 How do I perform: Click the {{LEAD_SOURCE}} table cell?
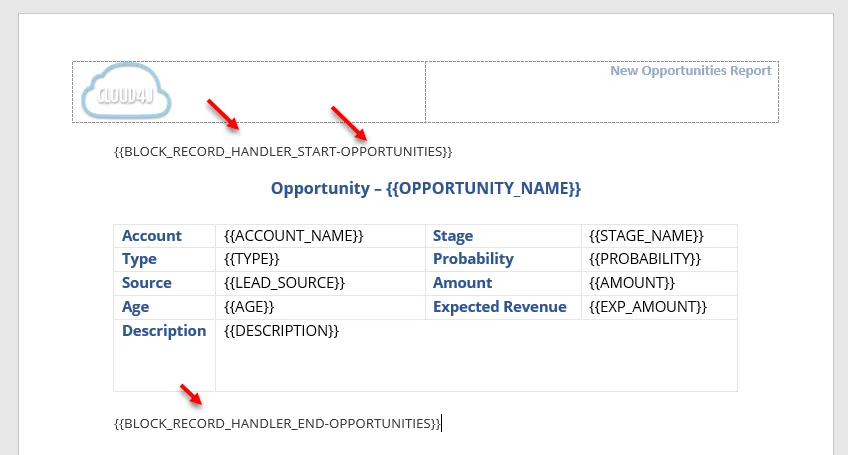(320, 283)
